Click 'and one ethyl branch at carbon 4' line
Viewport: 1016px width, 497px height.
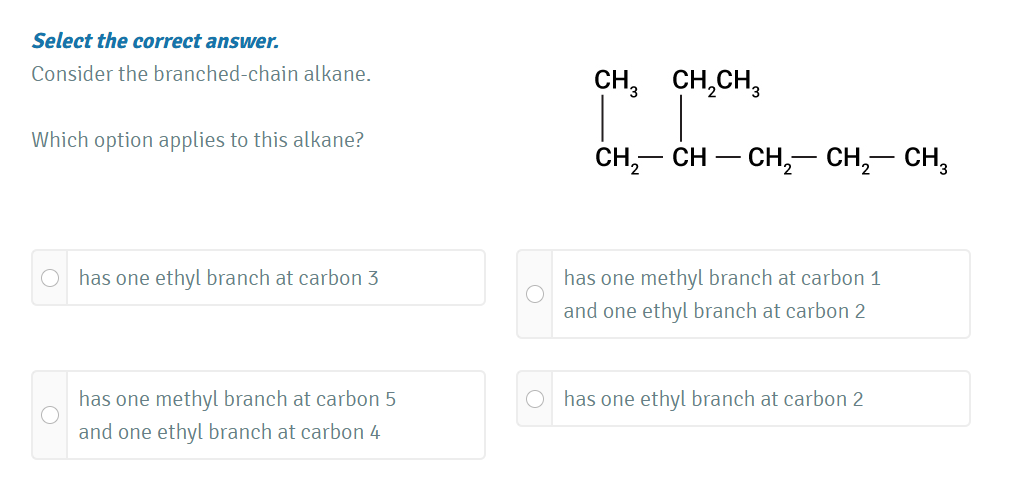(229, 432)
